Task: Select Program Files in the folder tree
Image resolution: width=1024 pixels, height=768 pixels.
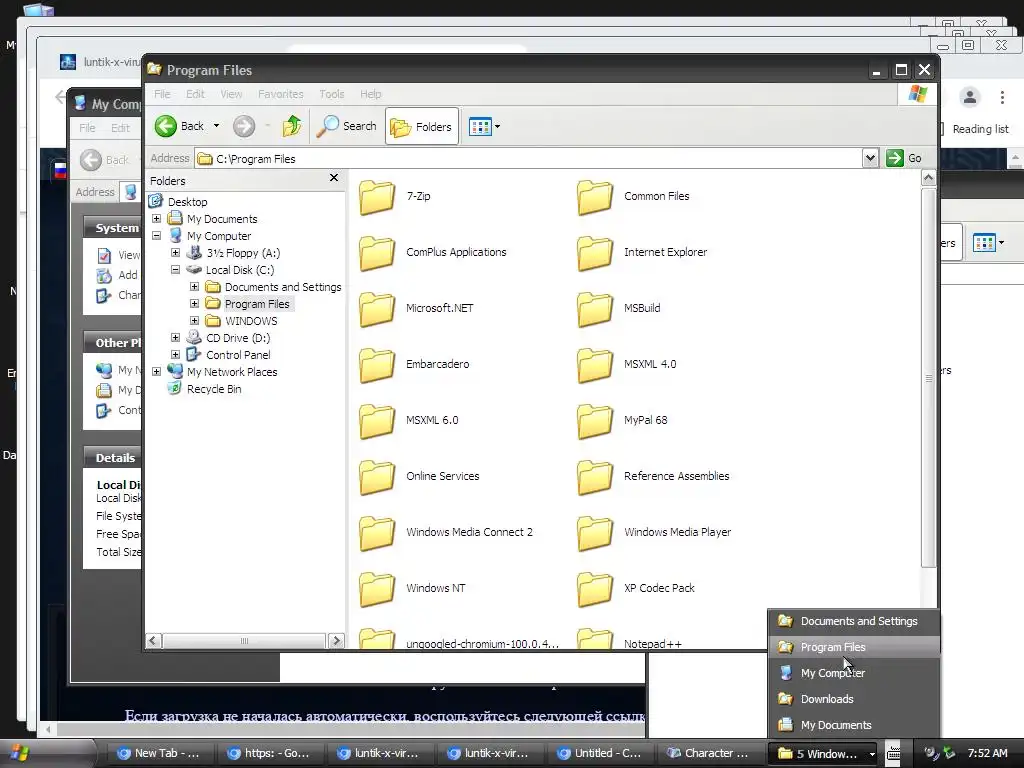Action: click(x=257, y=304)
